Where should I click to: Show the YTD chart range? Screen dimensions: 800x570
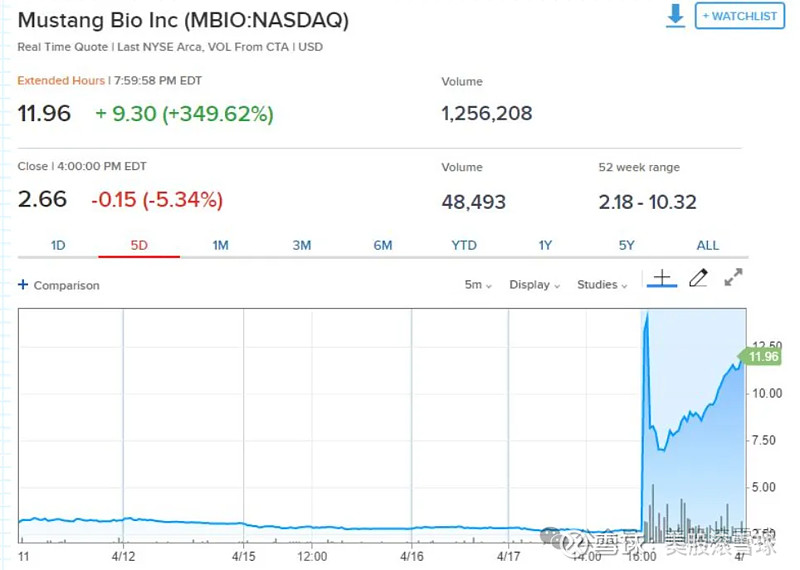[x=464, y=245]
